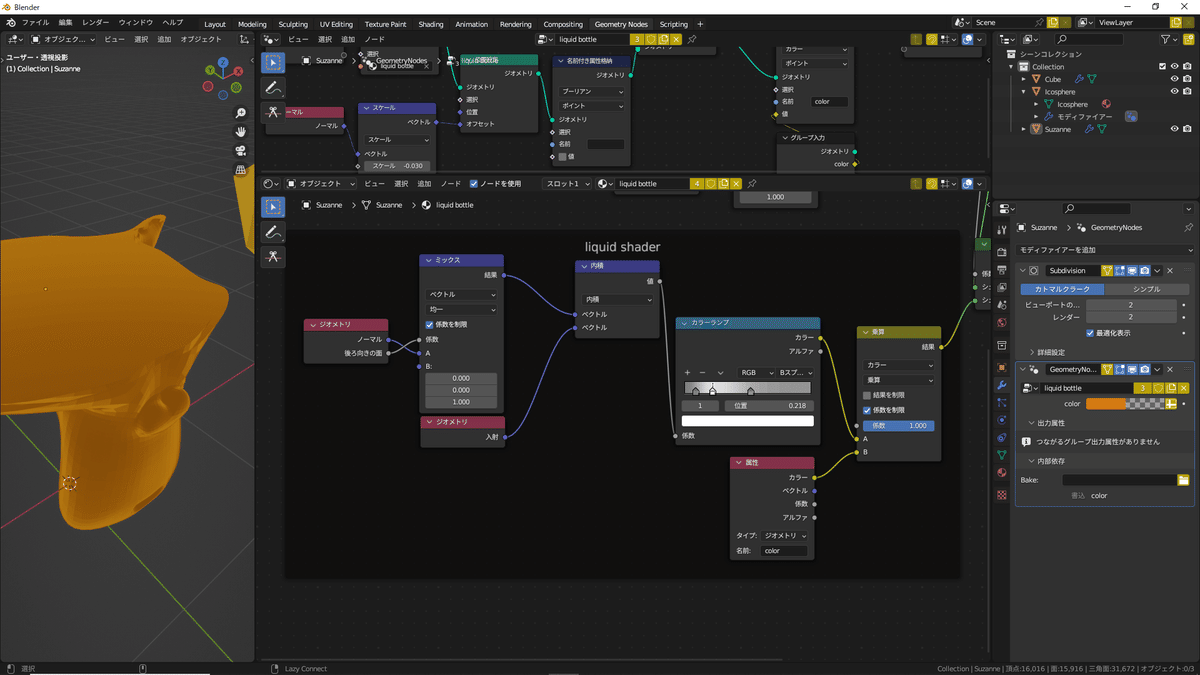This screenshot has height=675, width=1200.
Task: Open the ヘルプ menu
Action: (x=173, y=22)
